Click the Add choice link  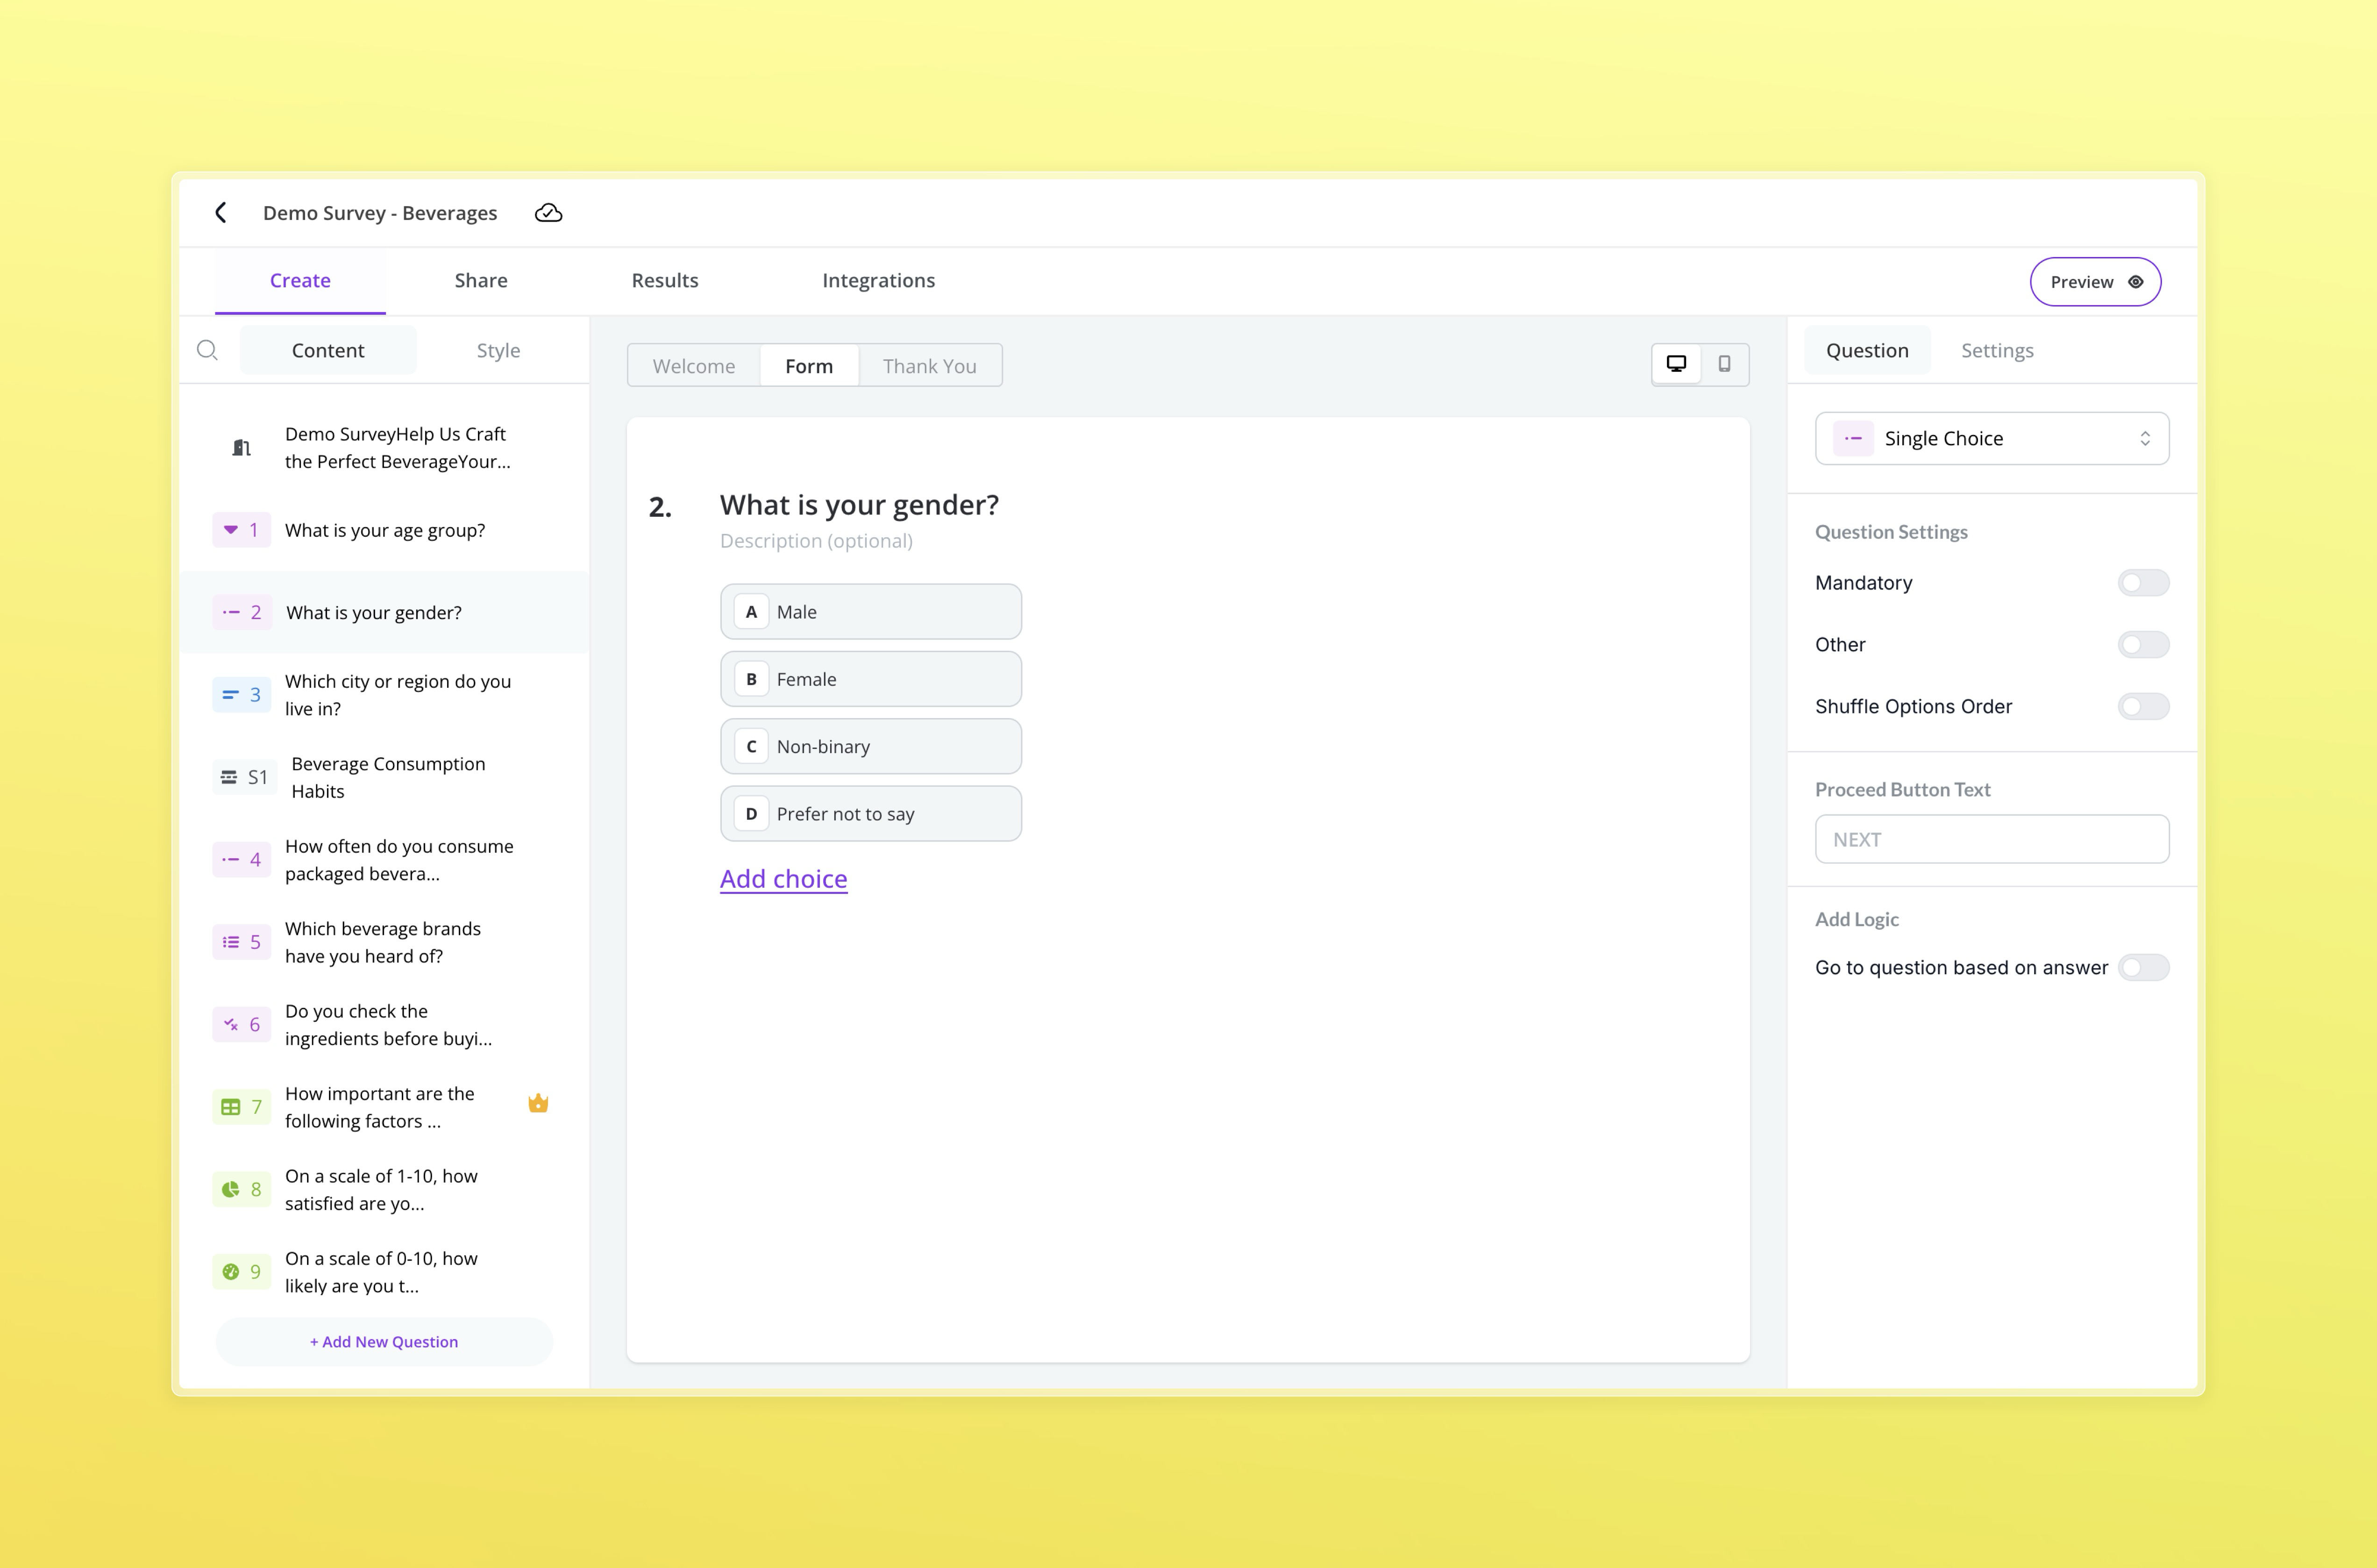pyautogui.click(x=784, y=879)
